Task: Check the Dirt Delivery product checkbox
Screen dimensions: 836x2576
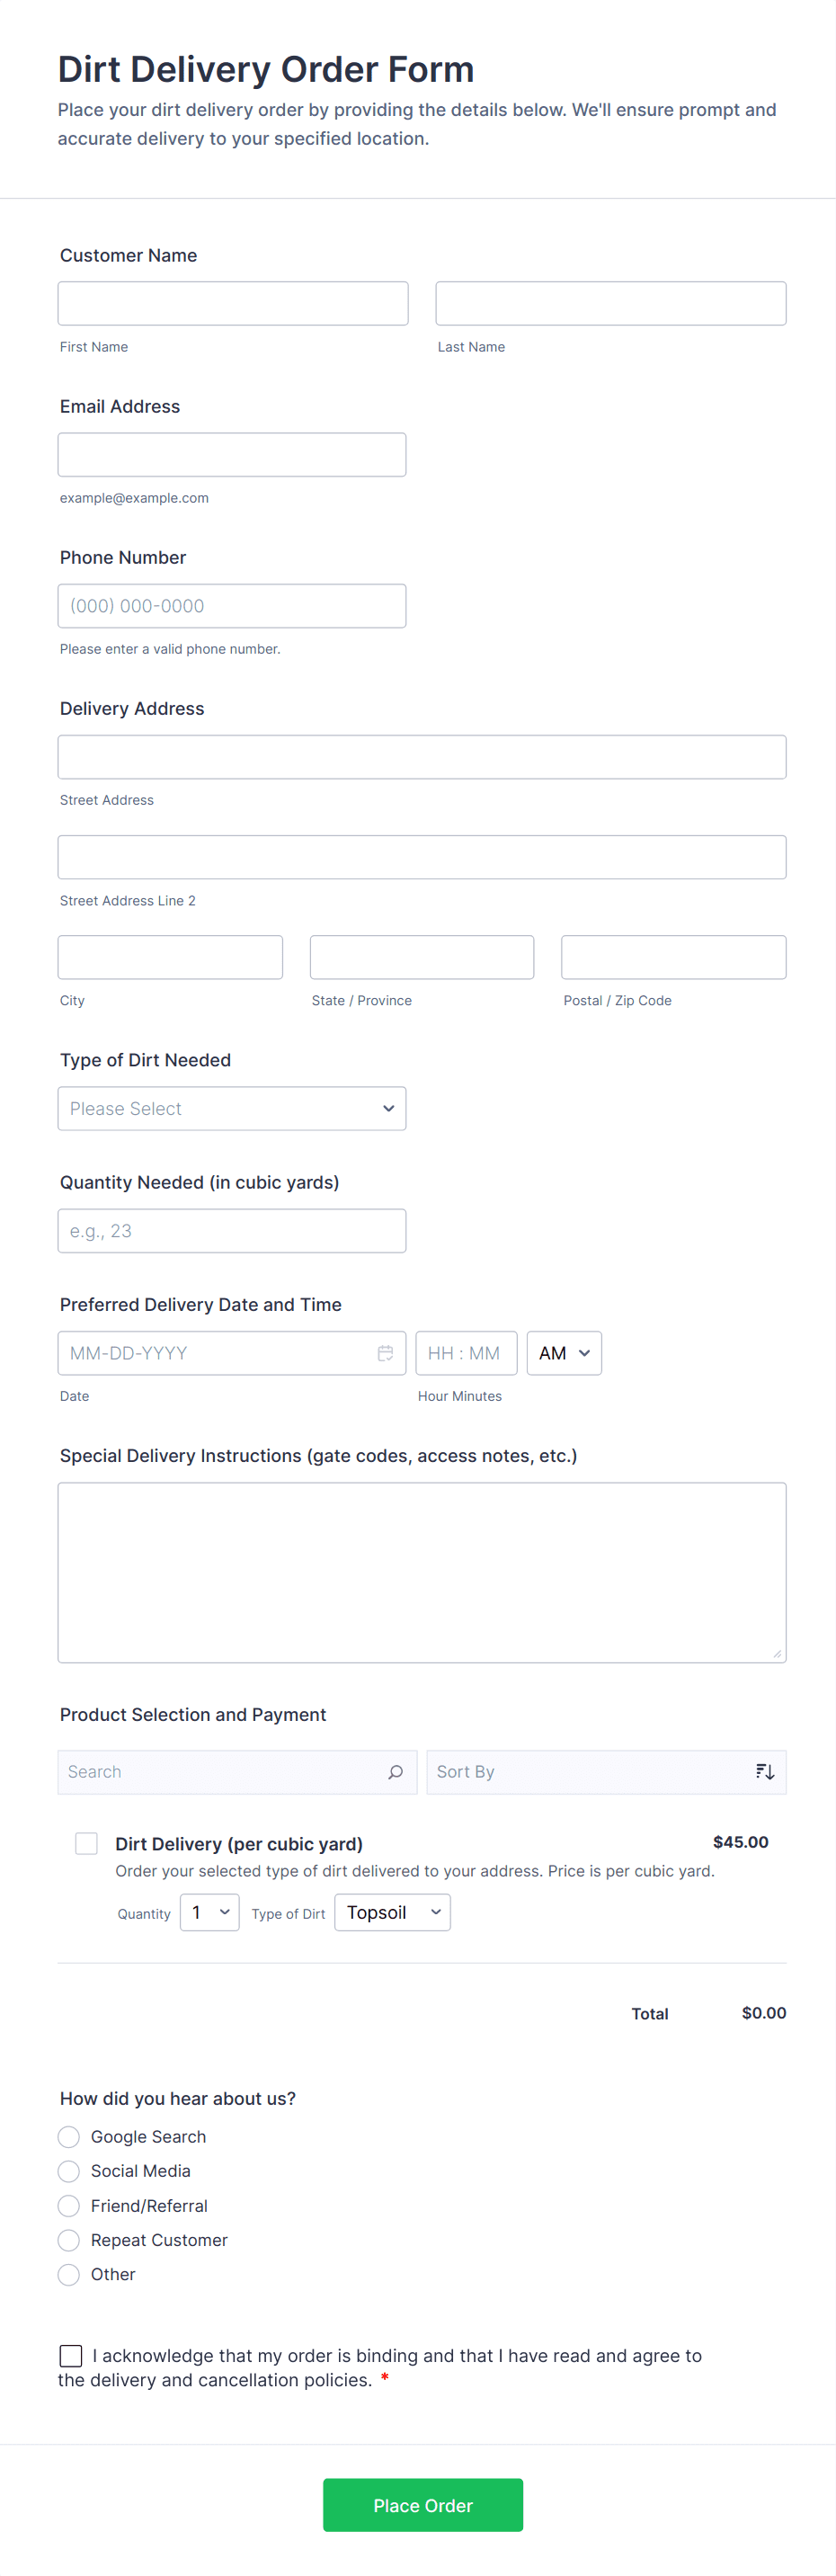Action: [87, 1843]
